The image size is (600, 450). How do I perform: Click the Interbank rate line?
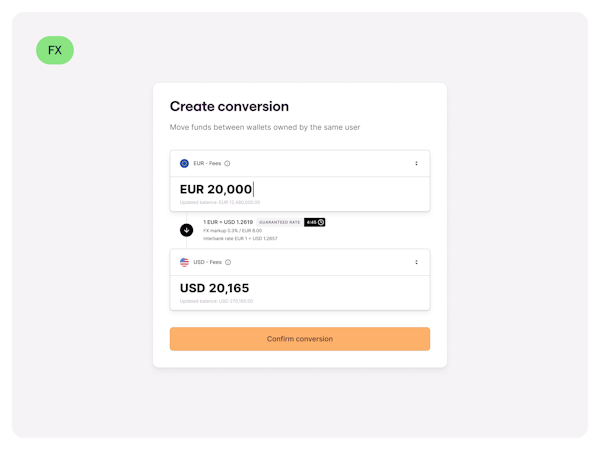(x=240, y=238)
